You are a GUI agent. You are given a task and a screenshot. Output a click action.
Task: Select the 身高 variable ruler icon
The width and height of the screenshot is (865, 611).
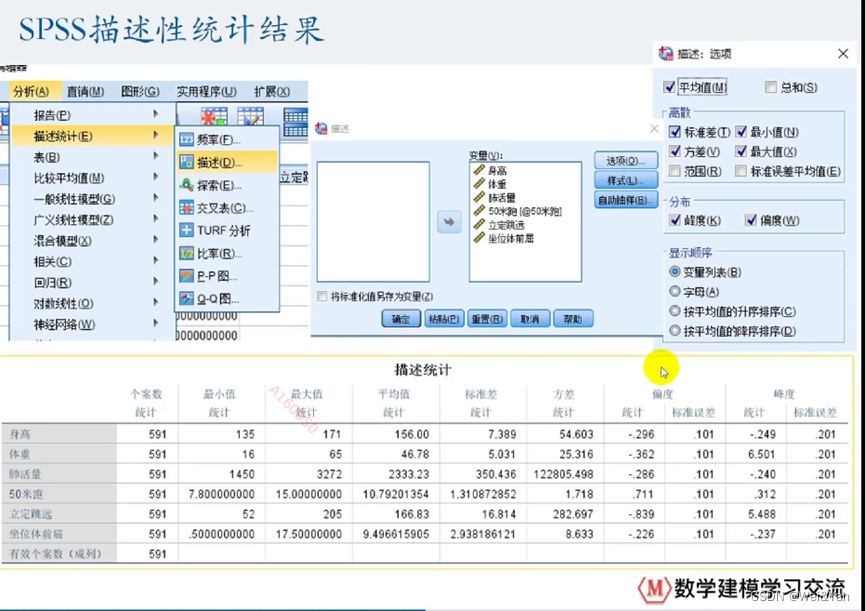[479, 170]
